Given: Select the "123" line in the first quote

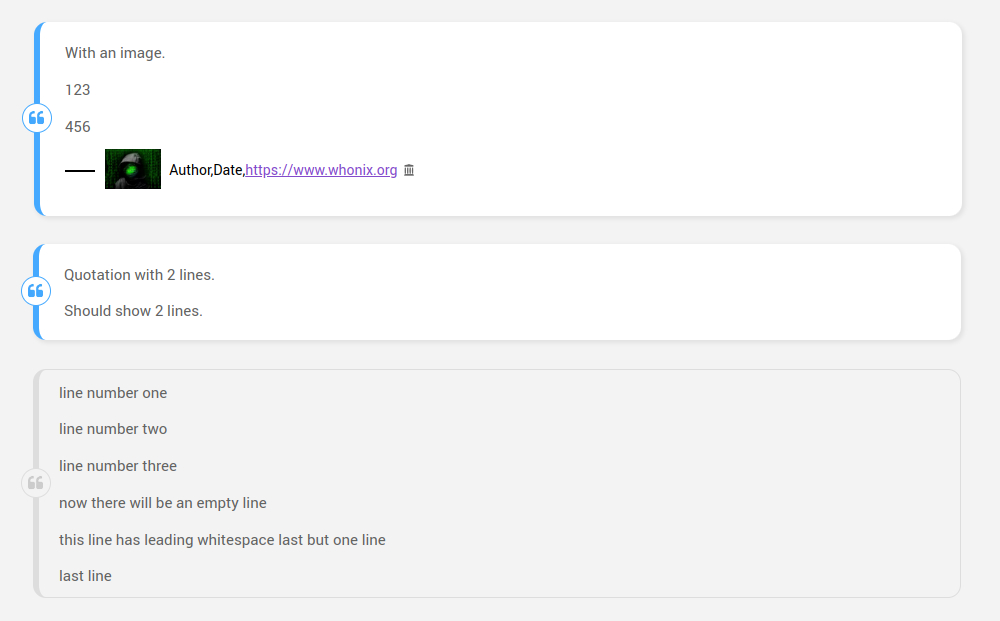Looking at the screenshot, I should (78, 90).
